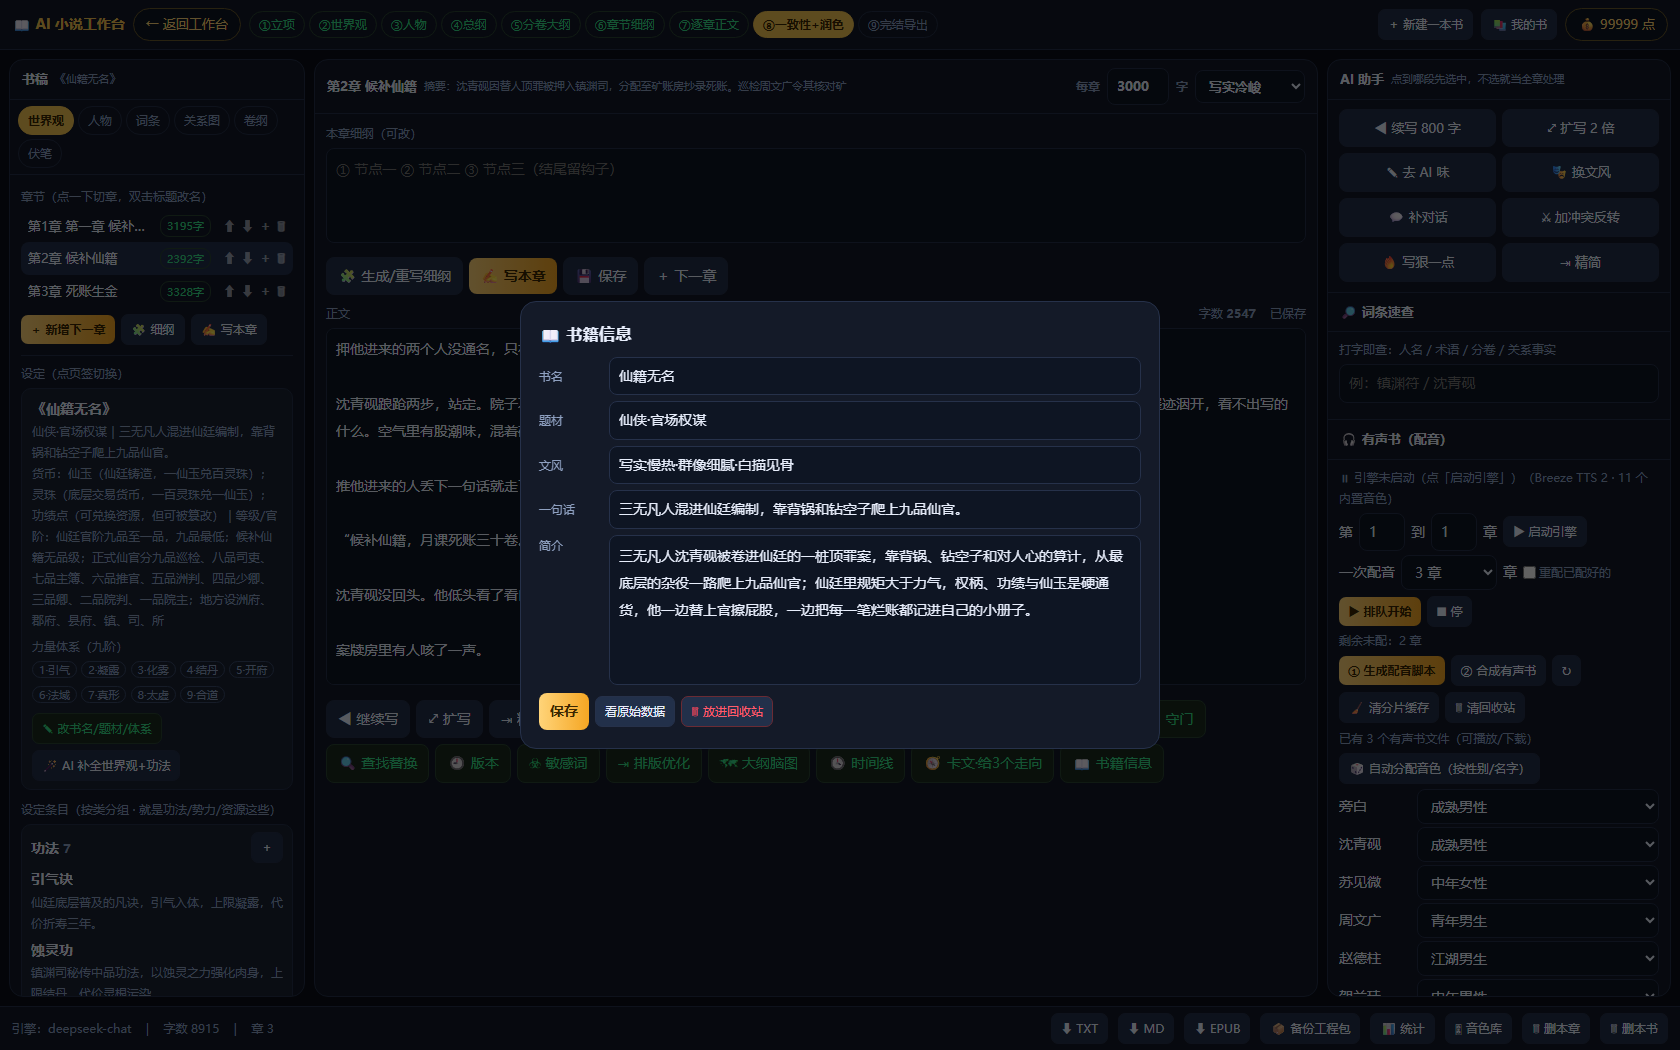Click 查找替换 find and replace
Viewport: 1680px width, 1050px height.
378,763
